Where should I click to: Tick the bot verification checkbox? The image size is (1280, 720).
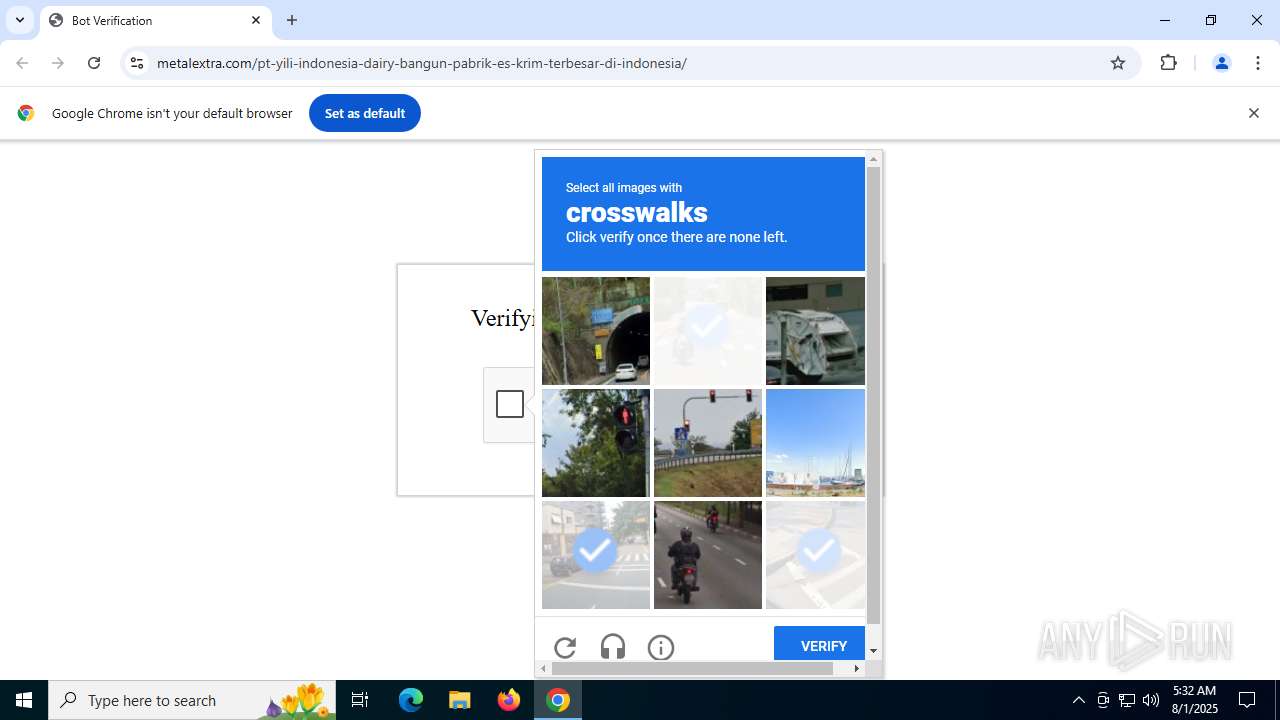point(510,404)
